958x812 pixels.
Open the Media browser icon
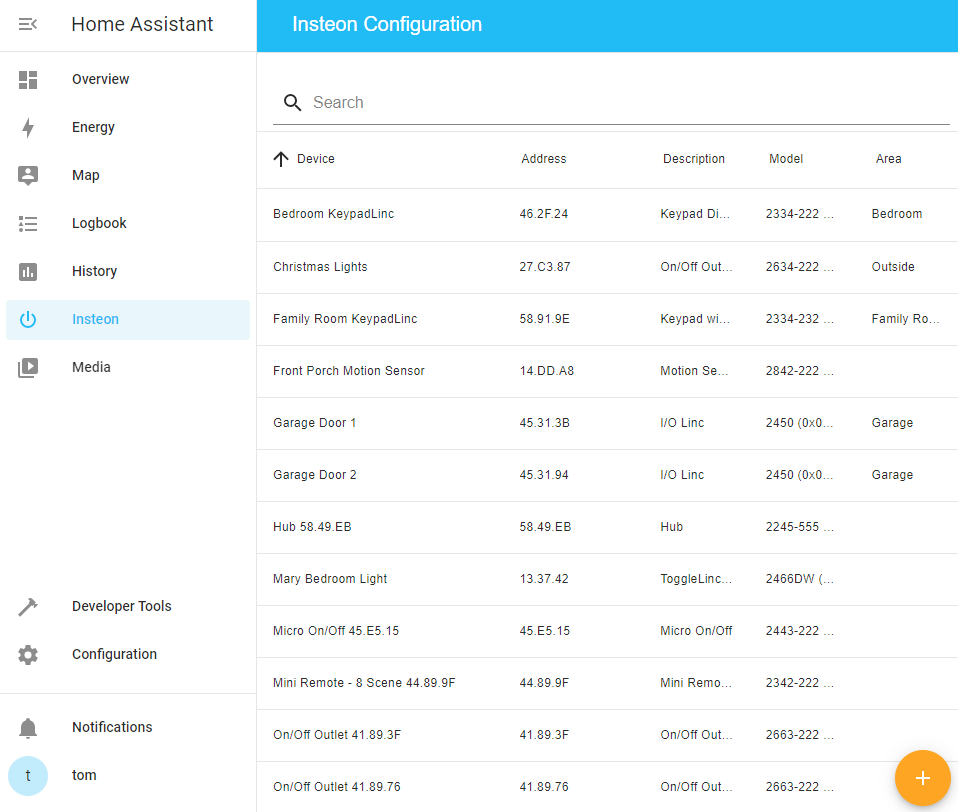(28, 367)
